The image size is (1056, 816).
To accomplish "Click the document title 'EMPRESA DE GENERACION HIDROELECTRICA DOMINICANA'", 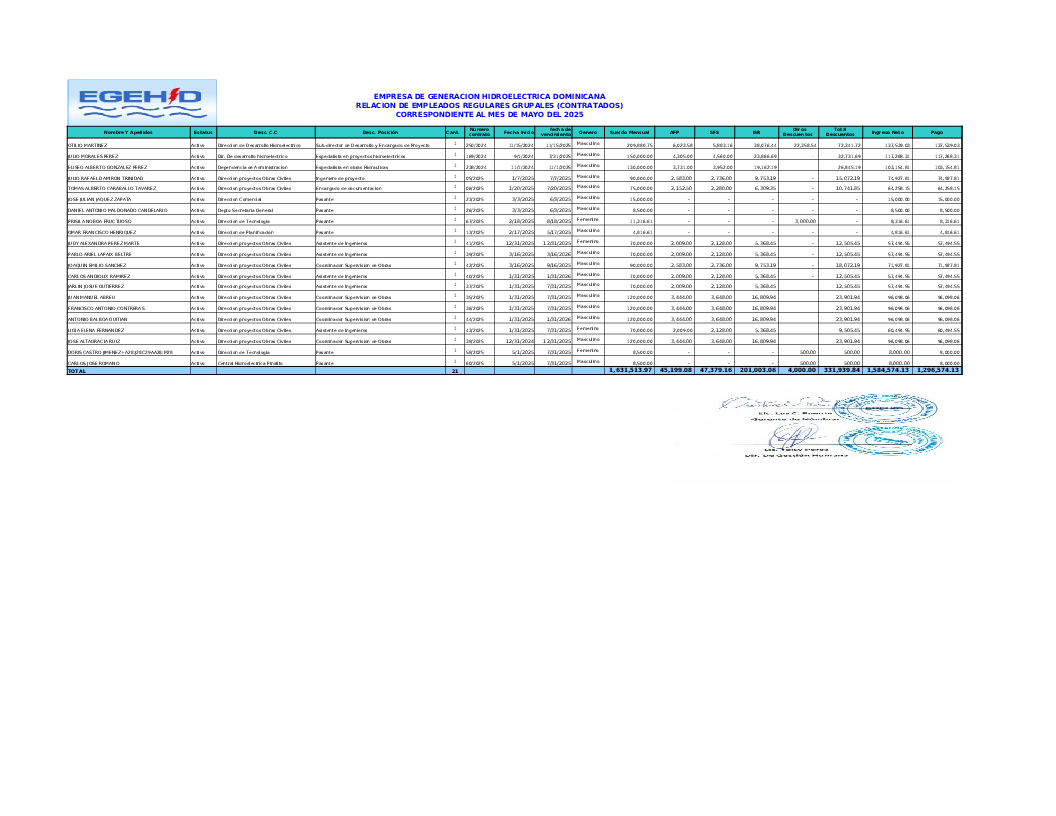I will [x=489, y=97].
